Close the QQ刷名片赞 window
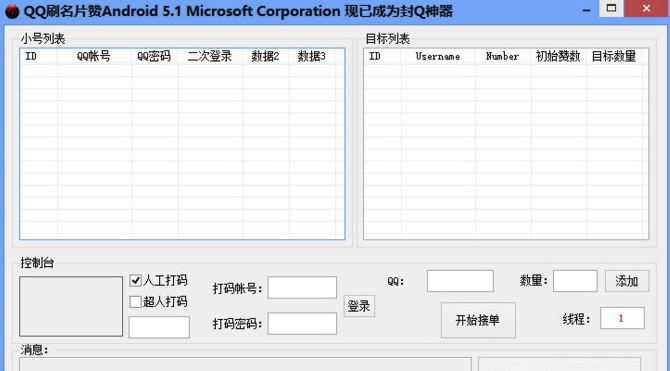Image resolution: width=670 pixels, height=371 pixels. (x=647, y=8)
